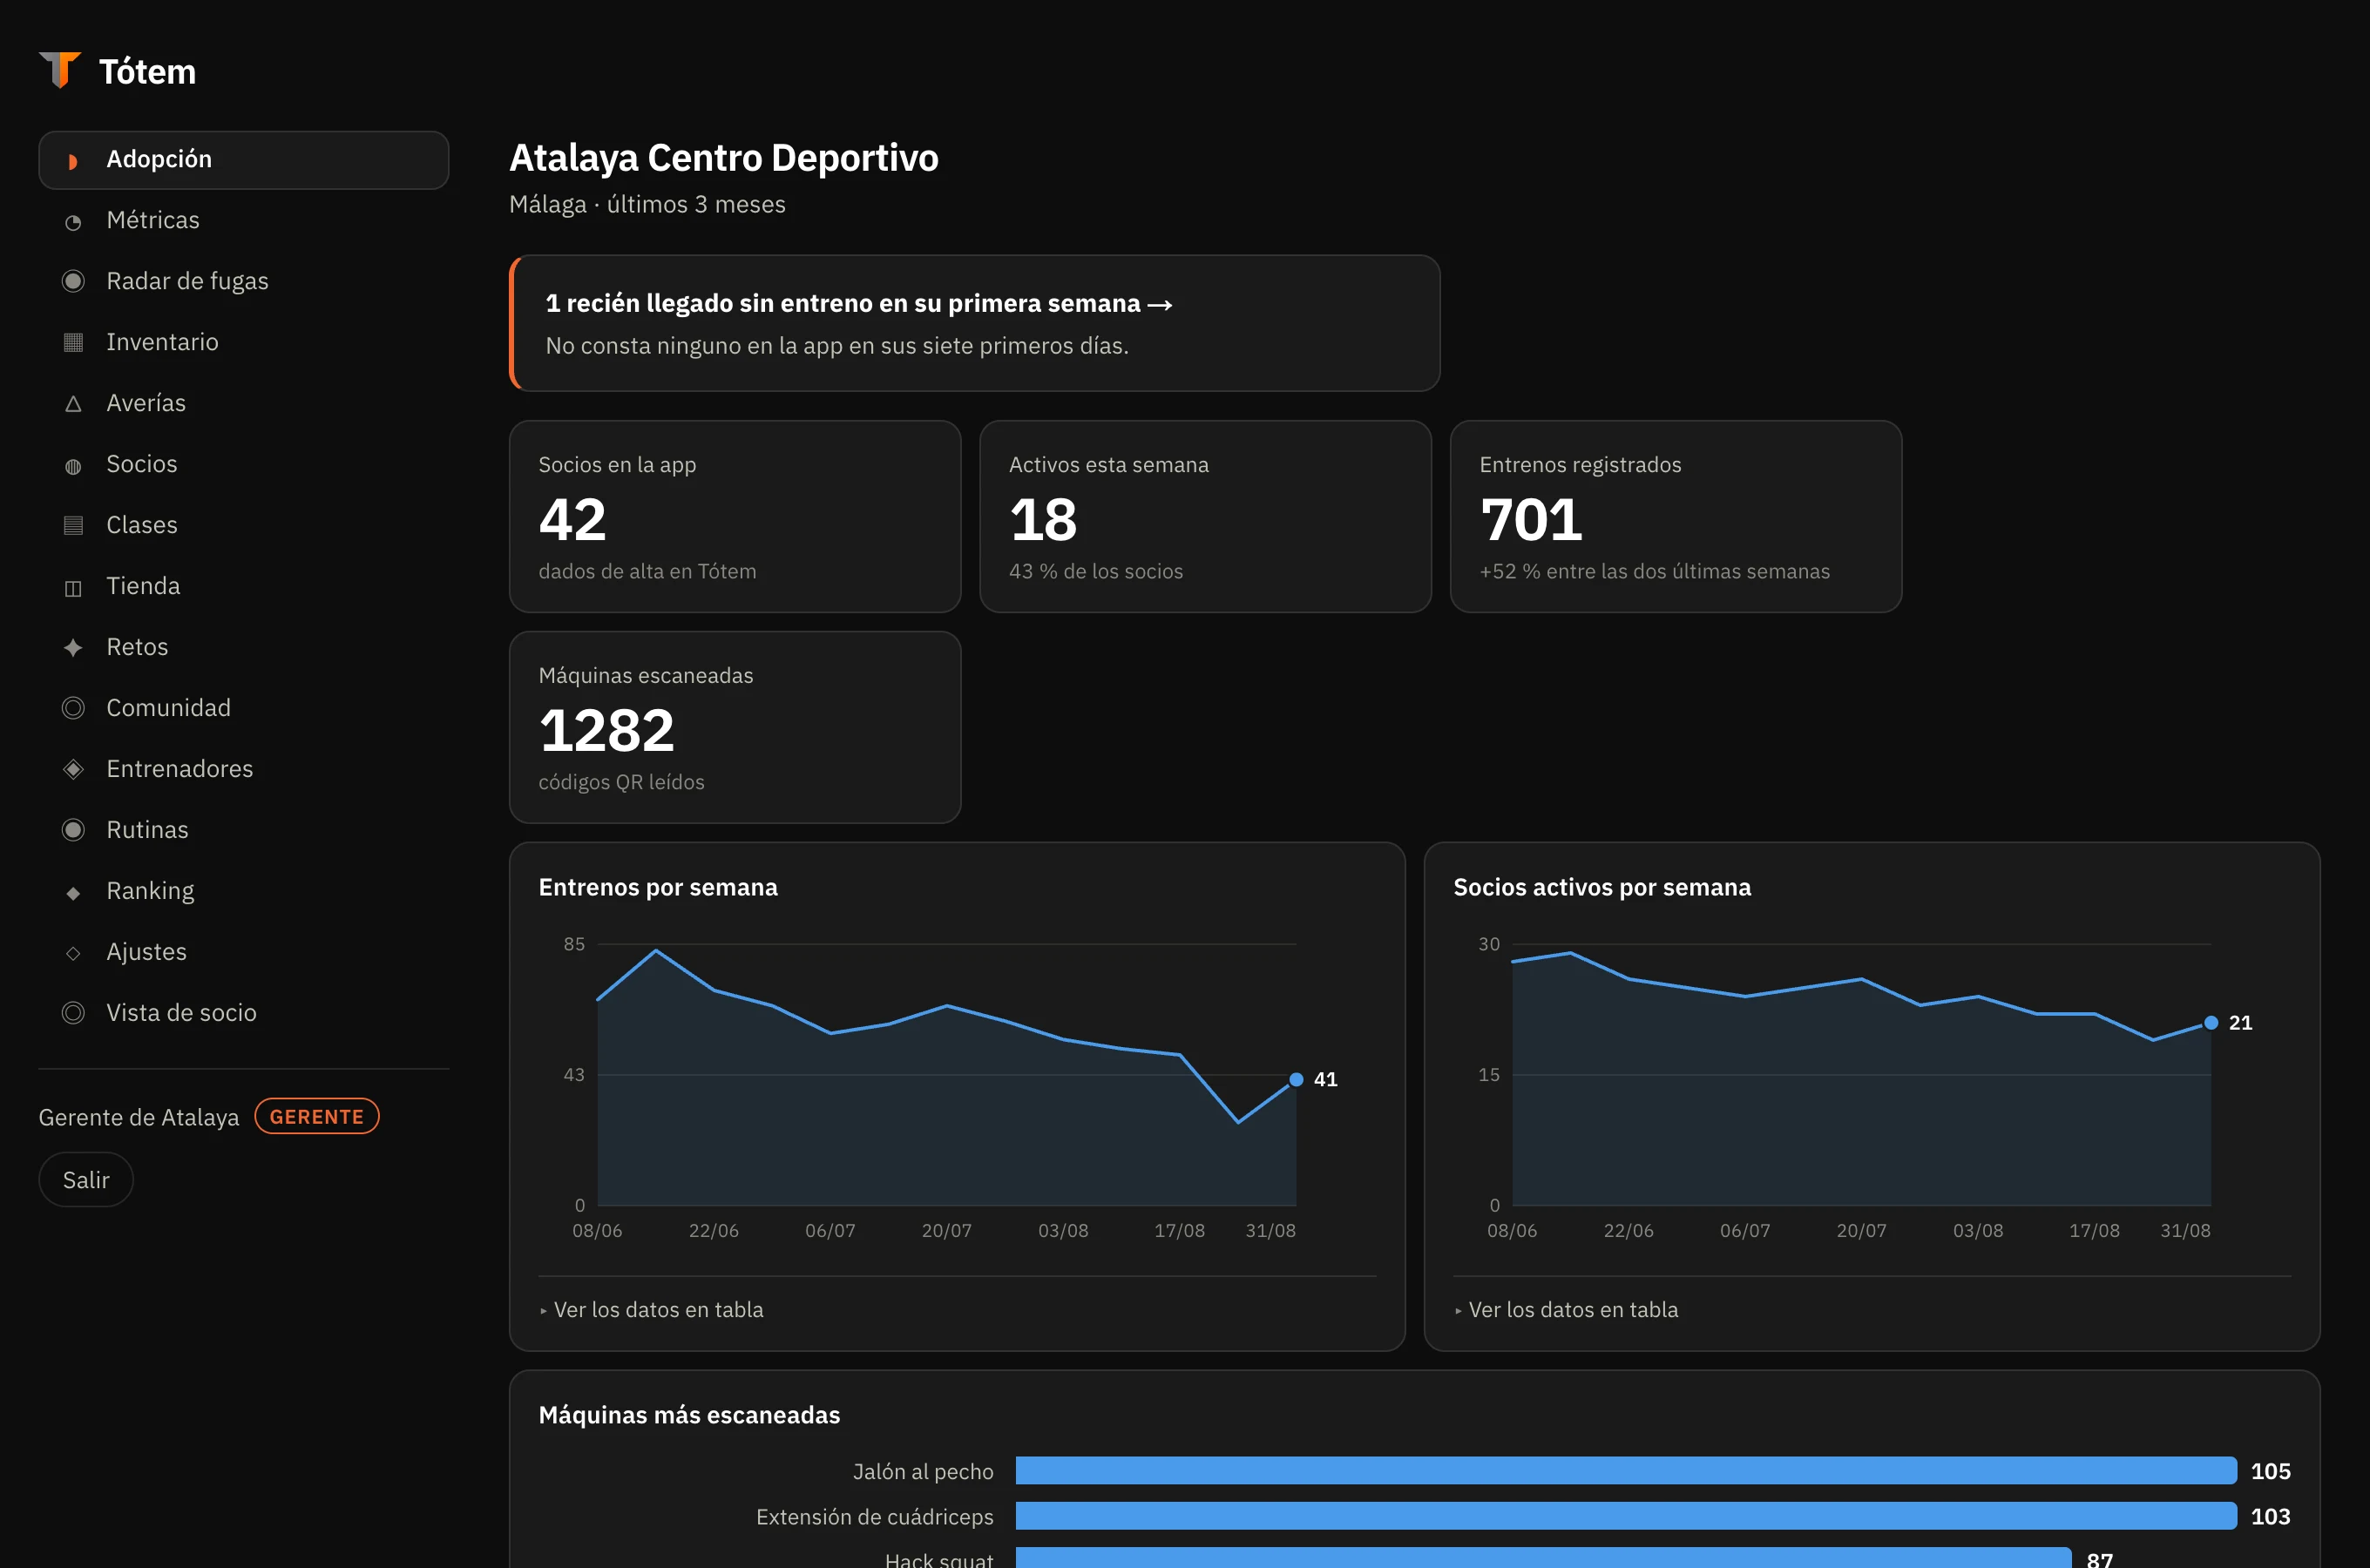The height and width of the screenshot is (1568, 2370).
Task: Expand data table under Entrenos por semana
Action: [x=651, y=1310]
